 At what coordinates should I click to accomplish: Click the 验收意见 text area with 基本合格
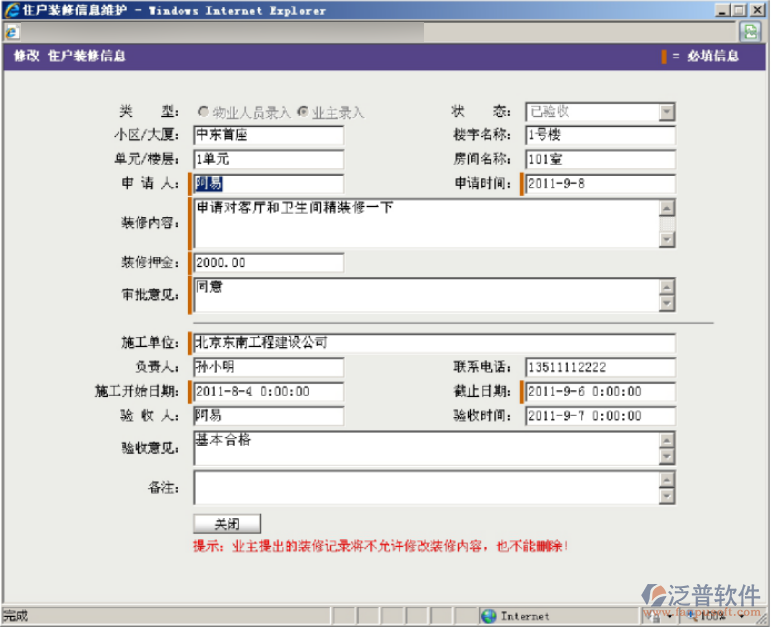pos(426,448)
